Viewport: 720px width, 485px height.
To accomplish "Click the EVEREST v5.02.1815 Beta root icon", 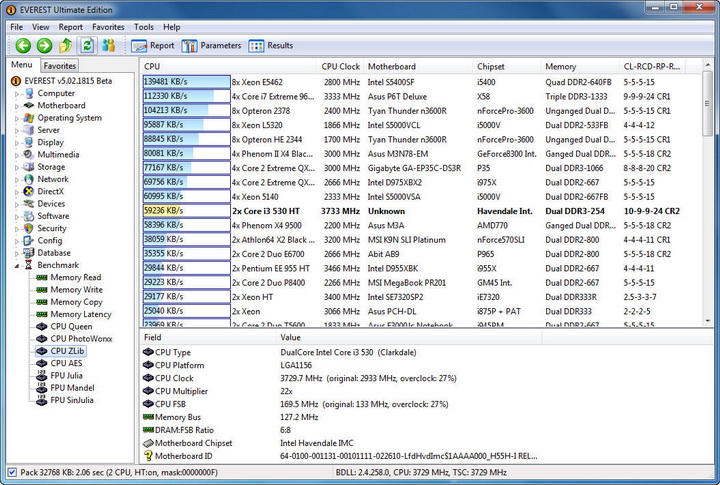I will coord(16,81).
